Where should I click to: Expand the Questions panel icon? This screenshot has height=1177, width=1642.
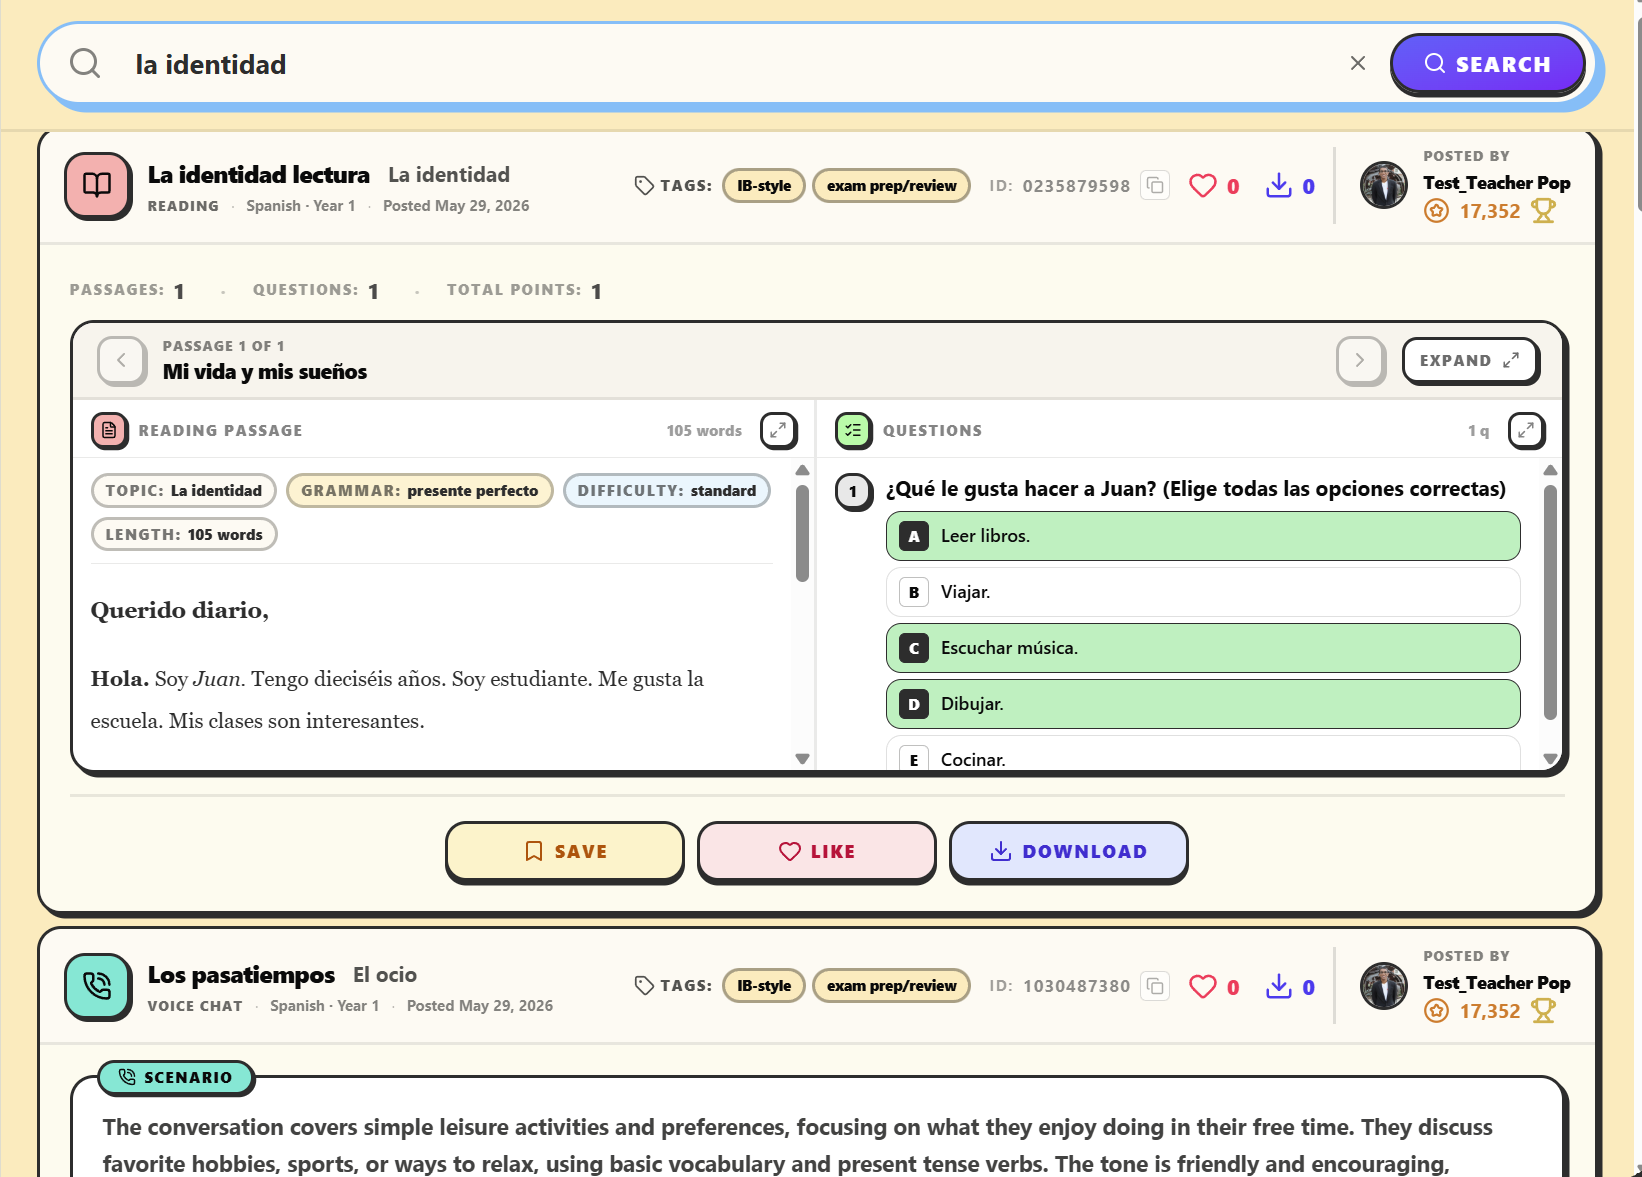click(1526, 431)
